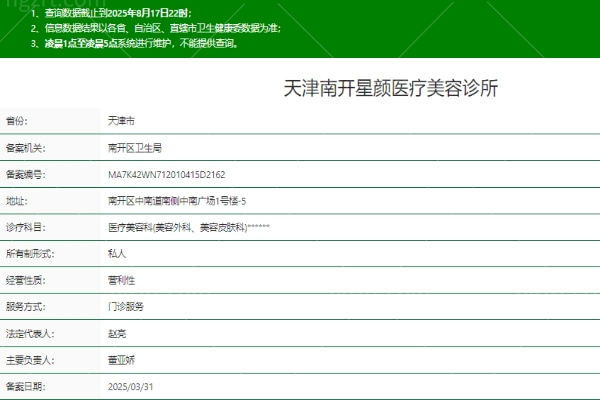Select the value 门诊服务

(126, 307)
